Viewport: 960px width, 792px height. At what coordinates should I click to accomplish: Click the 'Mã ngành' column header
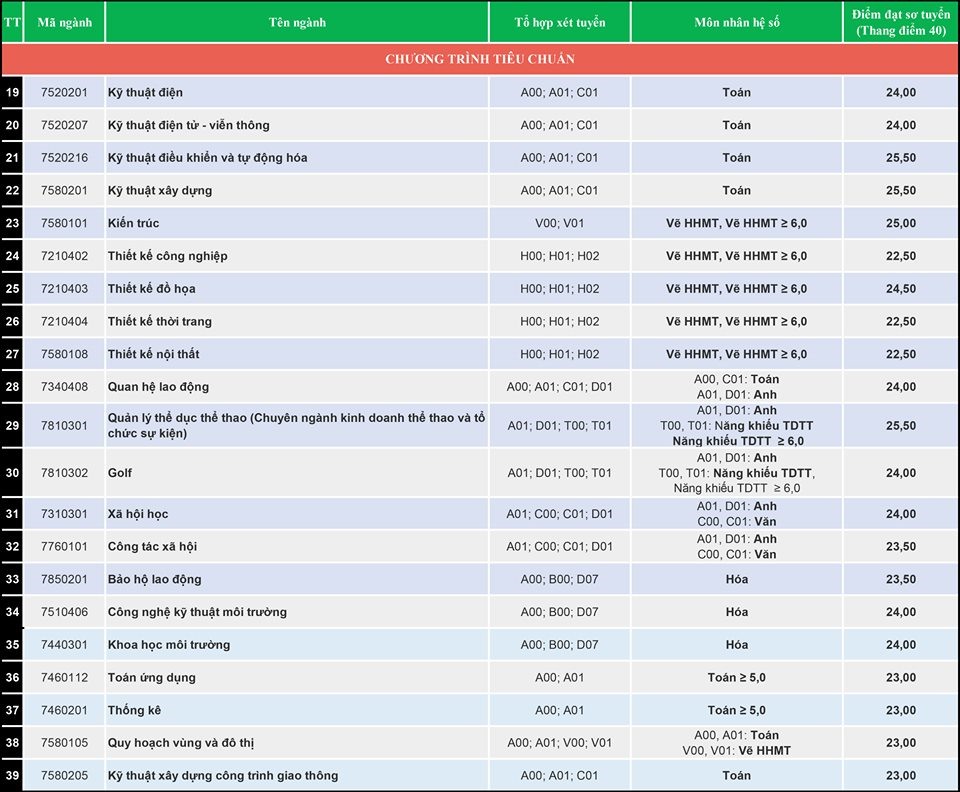coord(64,23)
